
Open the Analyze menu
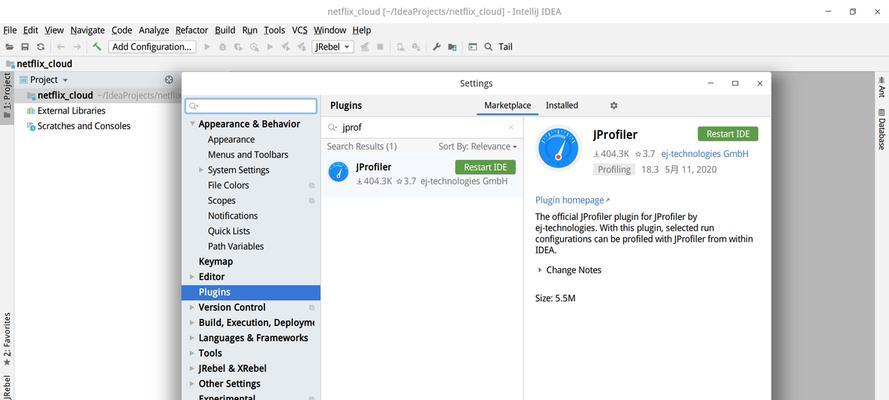click(154, 30)
